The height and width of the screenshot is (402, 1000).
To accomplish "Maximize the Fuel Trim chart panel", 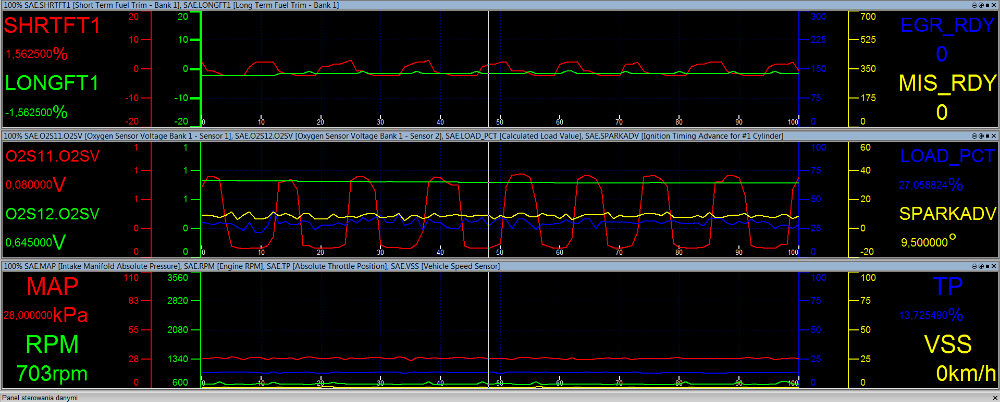I will coord(987,5).
